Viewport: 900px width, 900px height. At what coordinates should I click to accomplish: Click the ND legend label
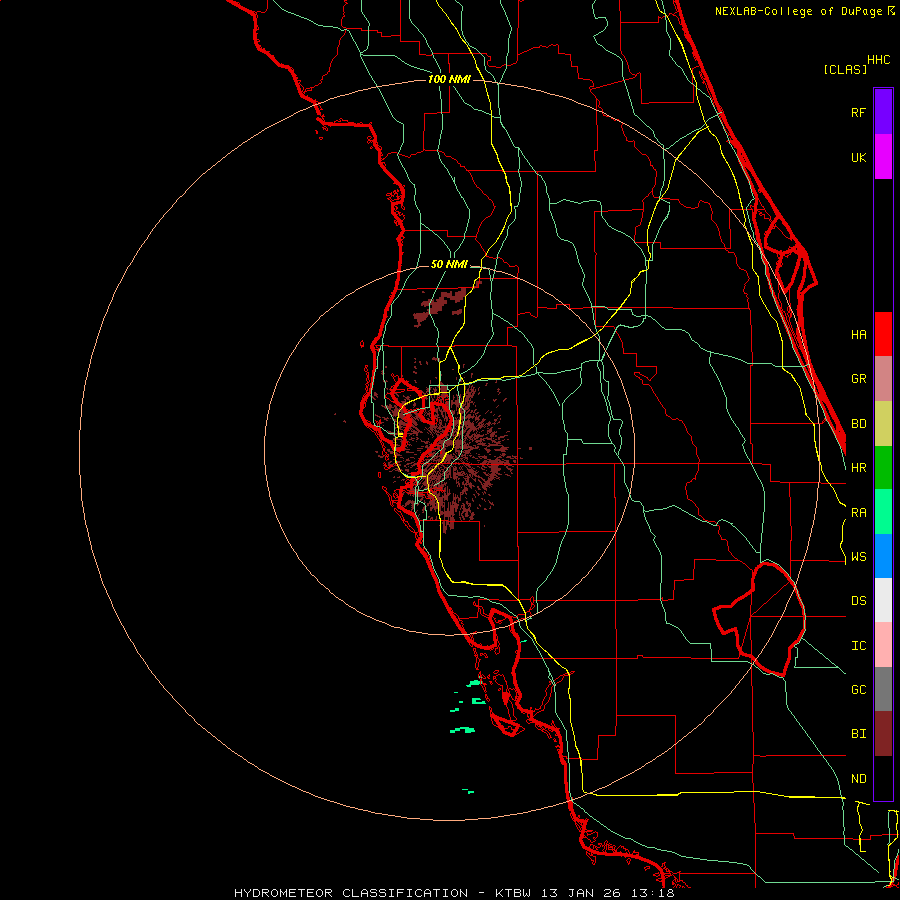(858, 779)
